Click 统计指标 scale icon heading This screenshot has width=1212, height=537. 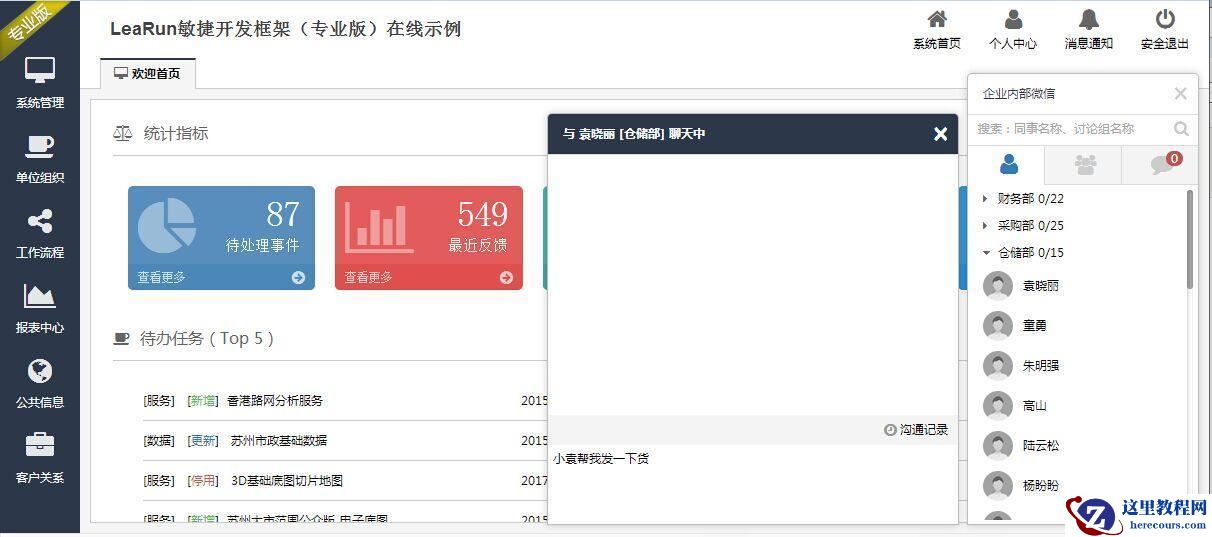click(x=123, y=133)
